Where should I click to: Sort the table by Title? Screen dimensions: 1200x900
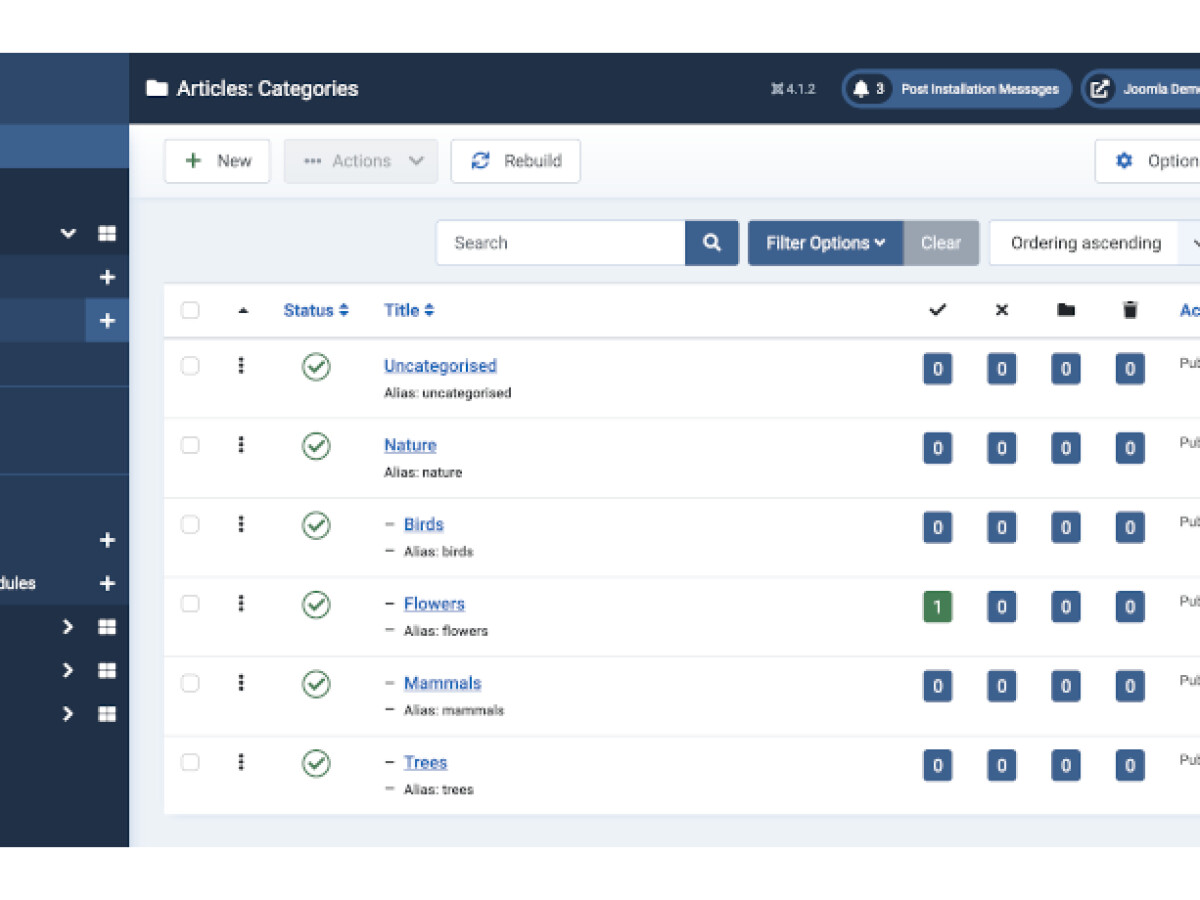tap(409, 310)
